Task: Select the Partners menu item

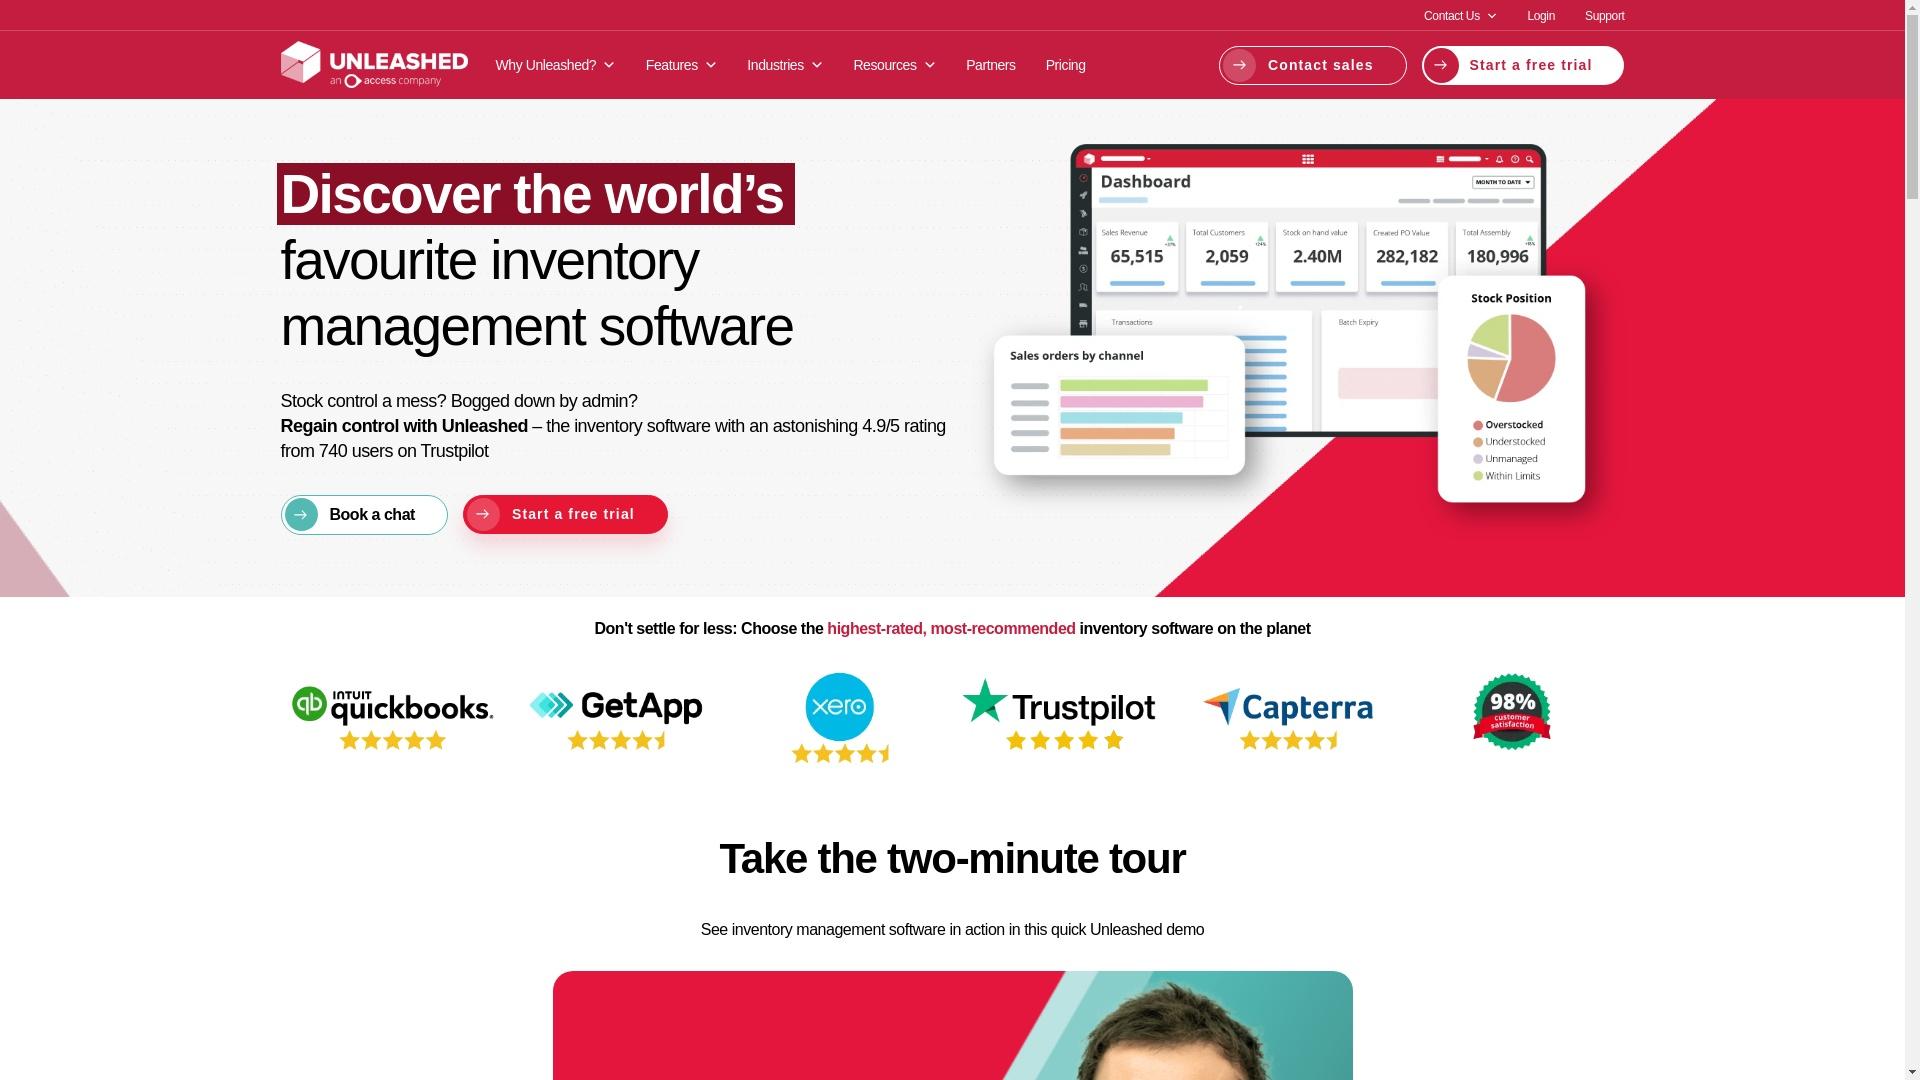Action: (x=990, y=65)
